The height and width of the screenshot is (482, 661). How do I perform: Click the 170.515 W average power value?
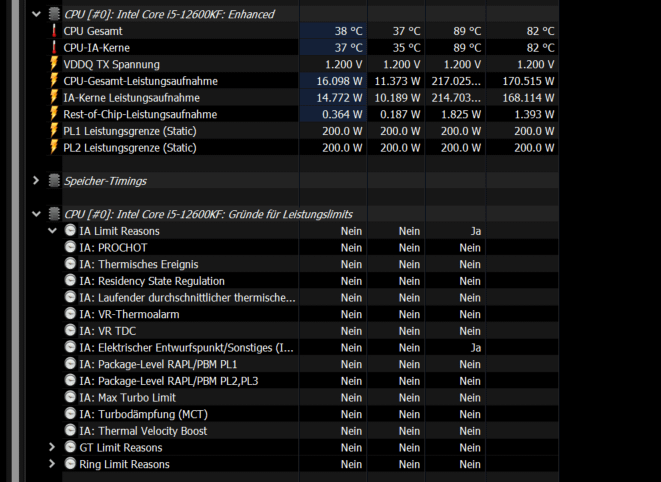pyautogui.click(x=528, y=81)
